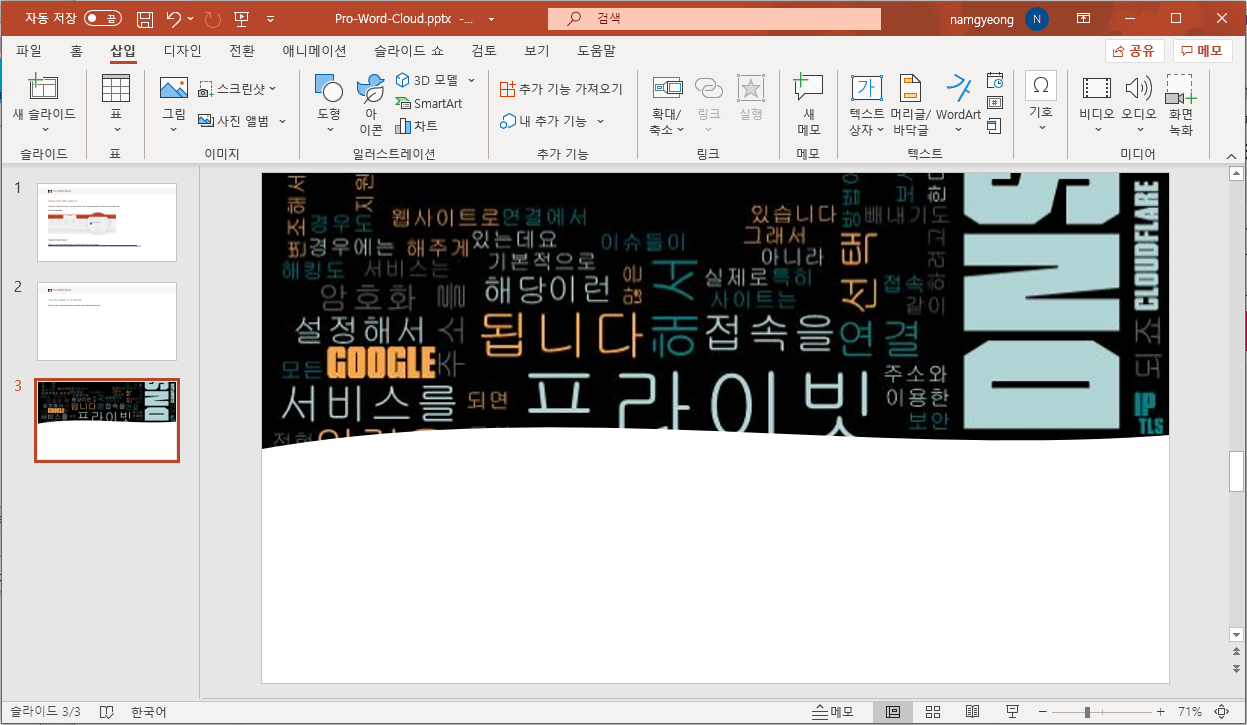The height and width of the screenshot is (725, 1247).
Task: Select slide 2 thumbnail
Action: tap(107, 321)
